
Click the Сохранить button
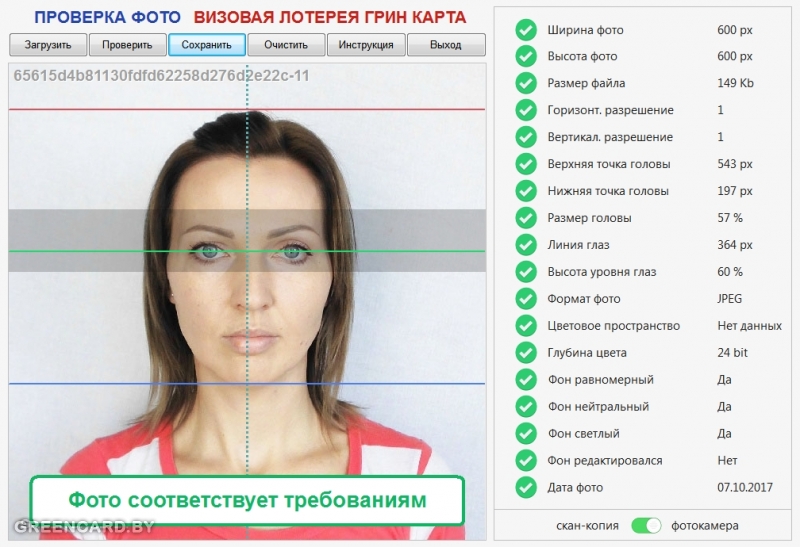pyautogui.click(x=207, y=45)
